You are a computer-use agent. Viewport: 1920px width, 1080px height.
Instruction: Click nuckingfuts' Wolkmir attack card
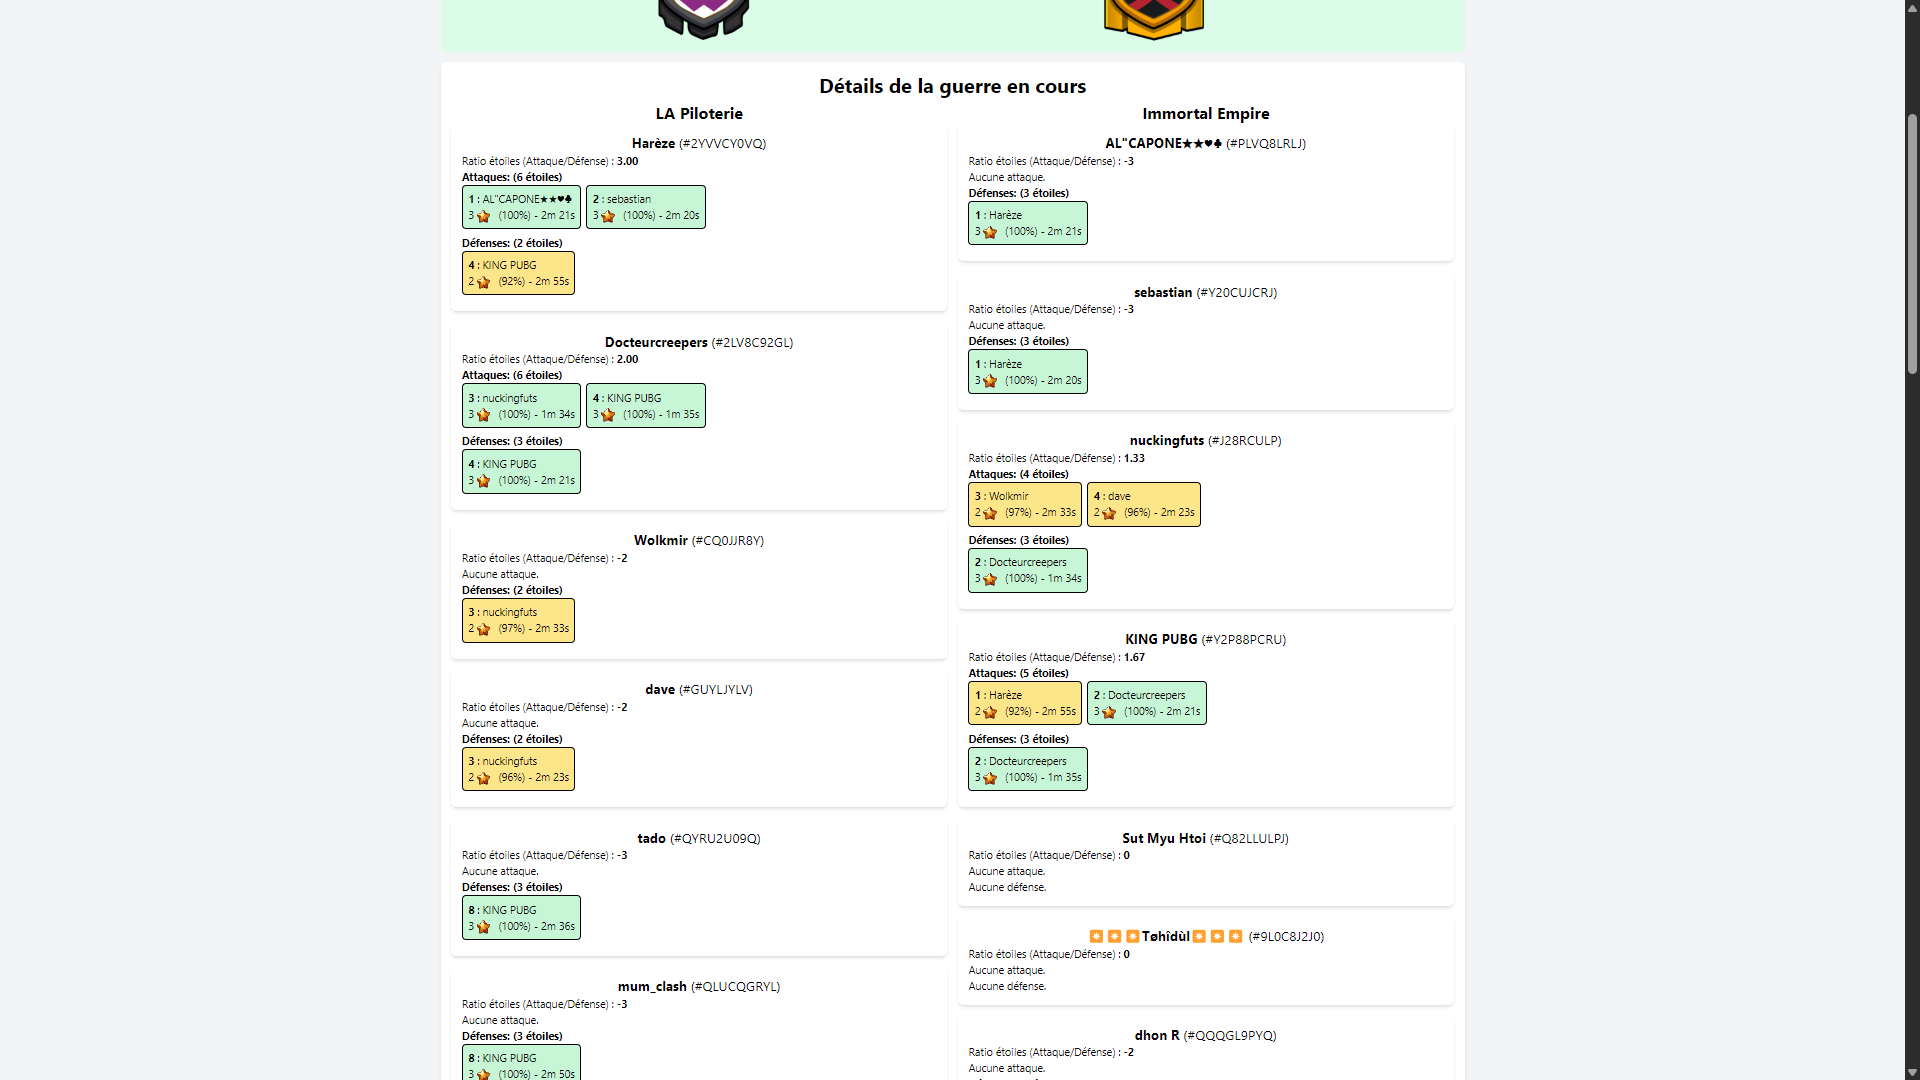[1025, 504]
